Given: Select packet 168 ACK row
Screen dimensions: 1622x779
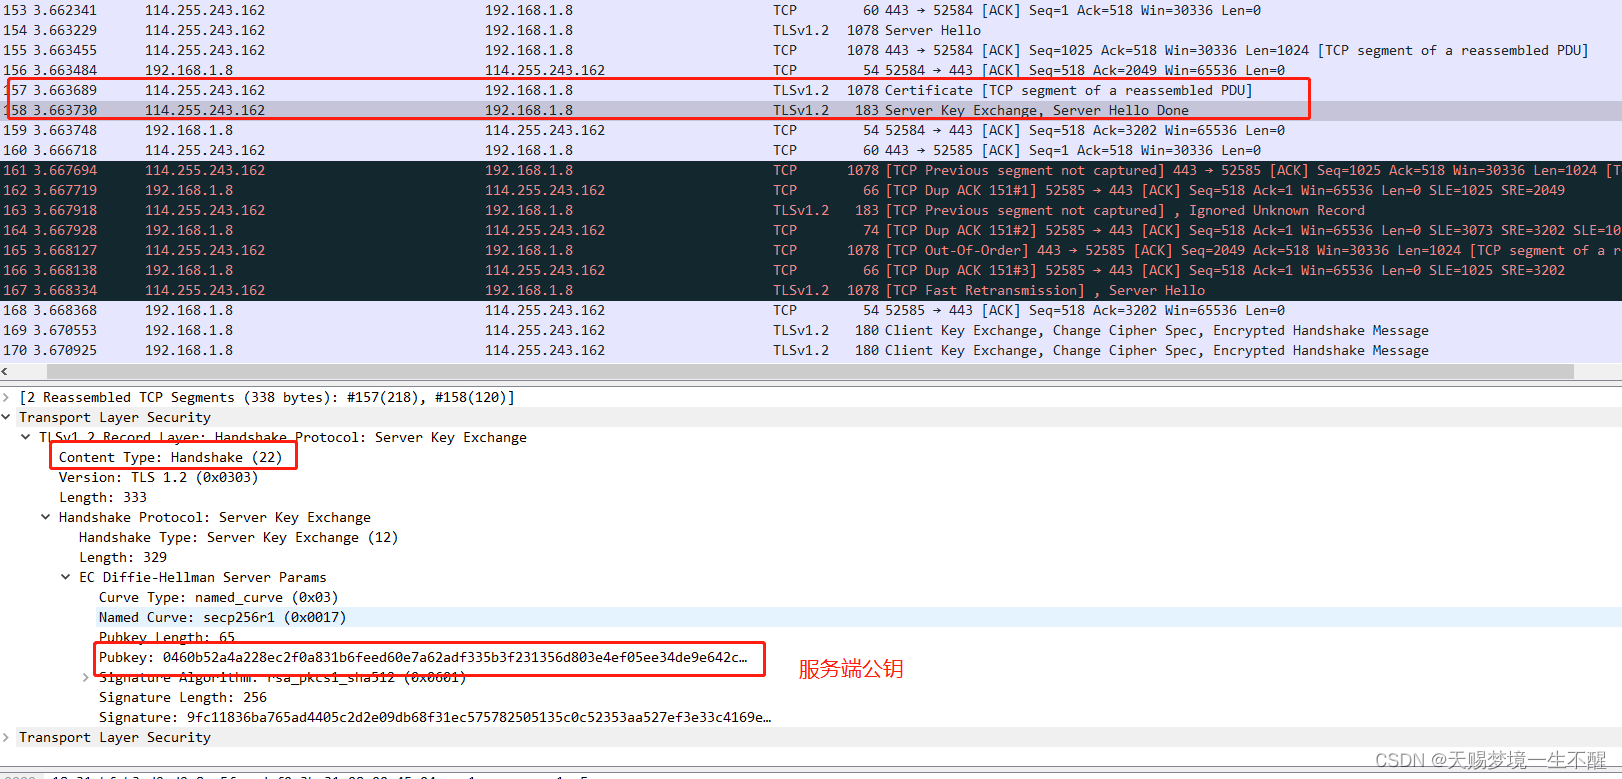Looking at the screenshot, I should click(811, 310).
